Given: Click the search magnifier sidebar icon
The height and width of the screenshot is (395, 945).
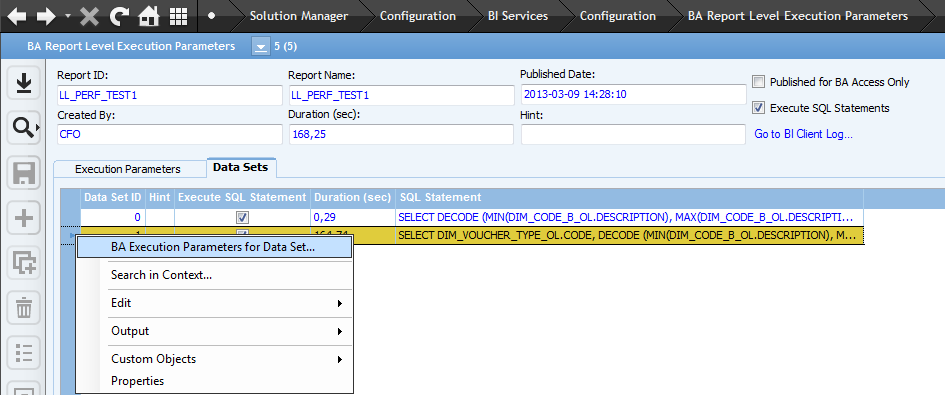Looking at the screenshot, I should tap(24, 127).
